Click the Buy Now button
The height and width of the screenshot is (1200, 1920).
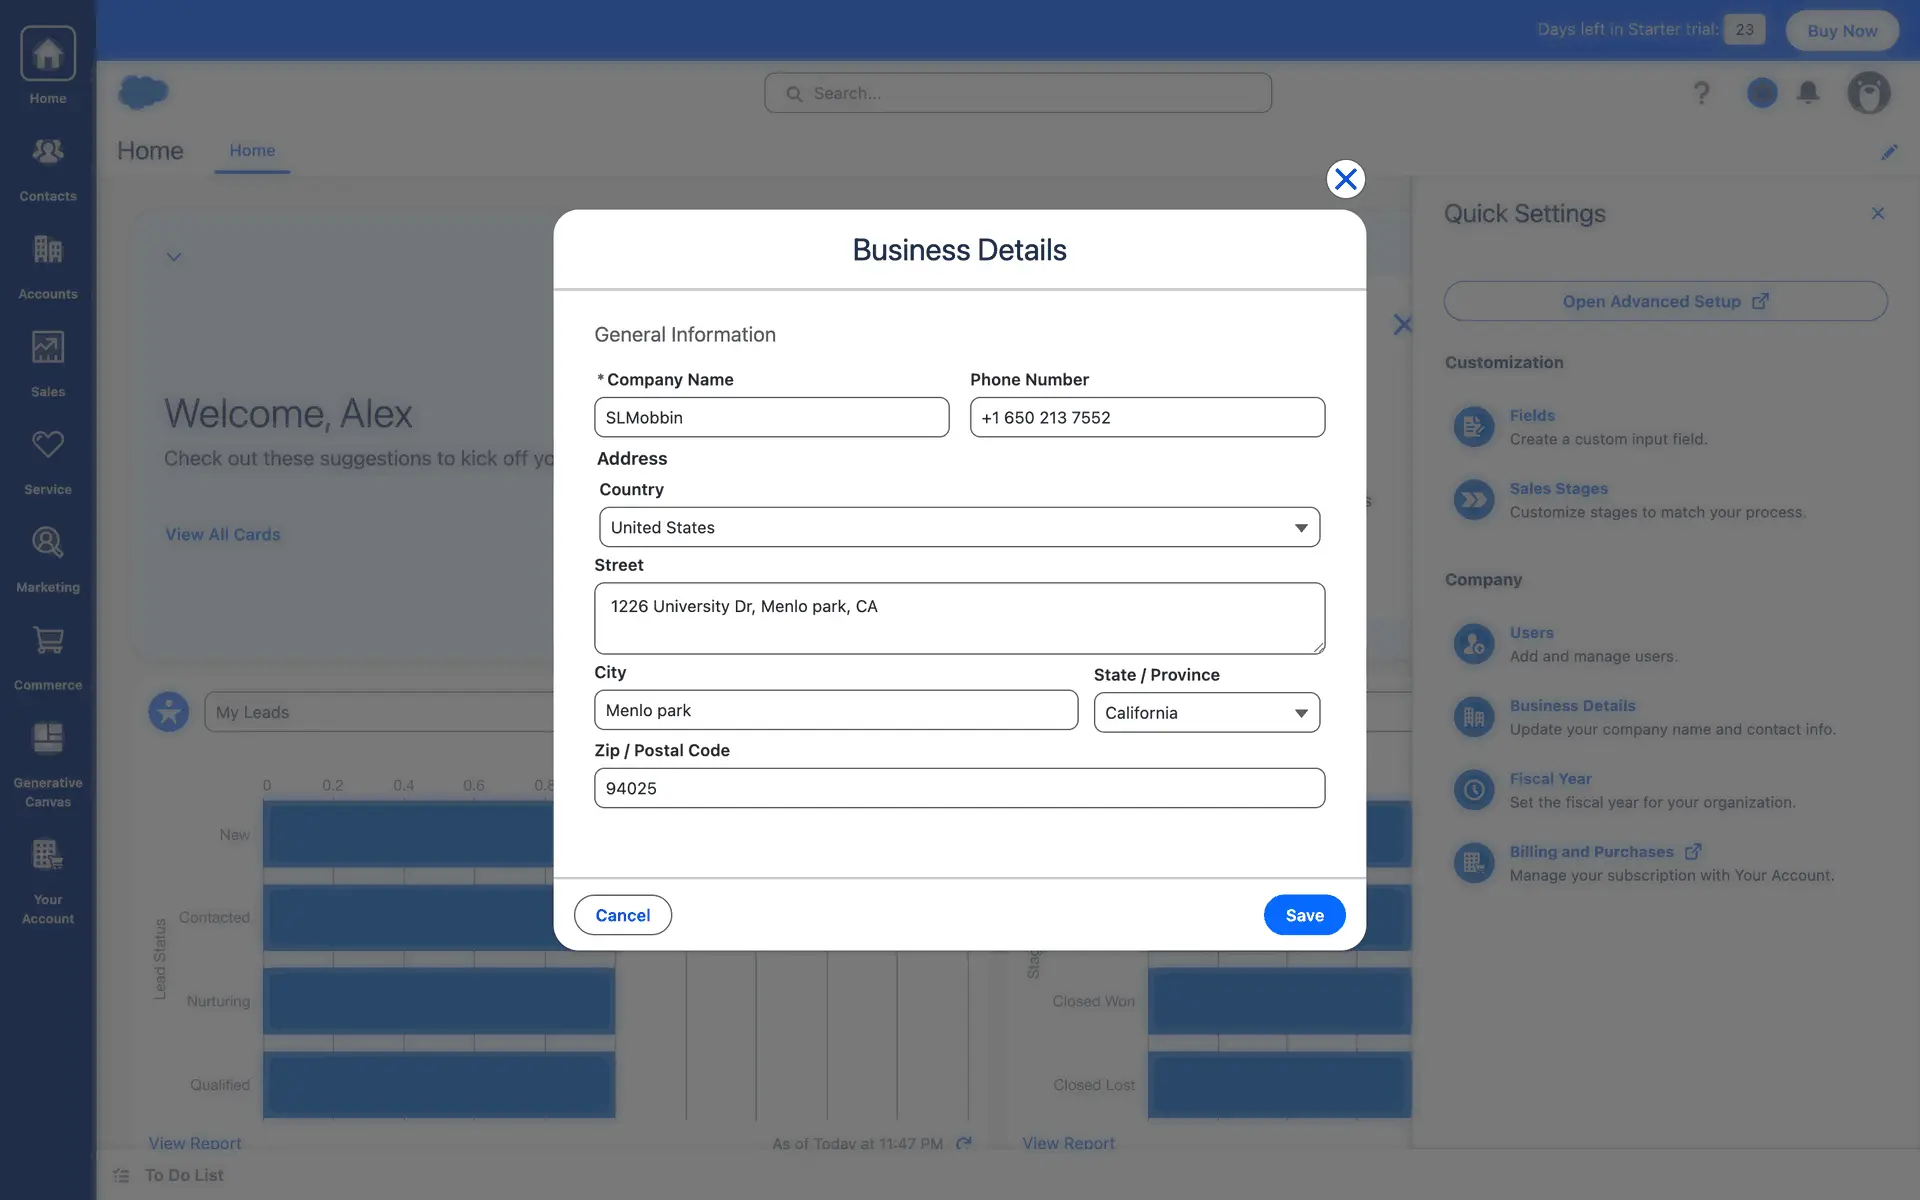pyautogui.click(x=1841, y=30)
